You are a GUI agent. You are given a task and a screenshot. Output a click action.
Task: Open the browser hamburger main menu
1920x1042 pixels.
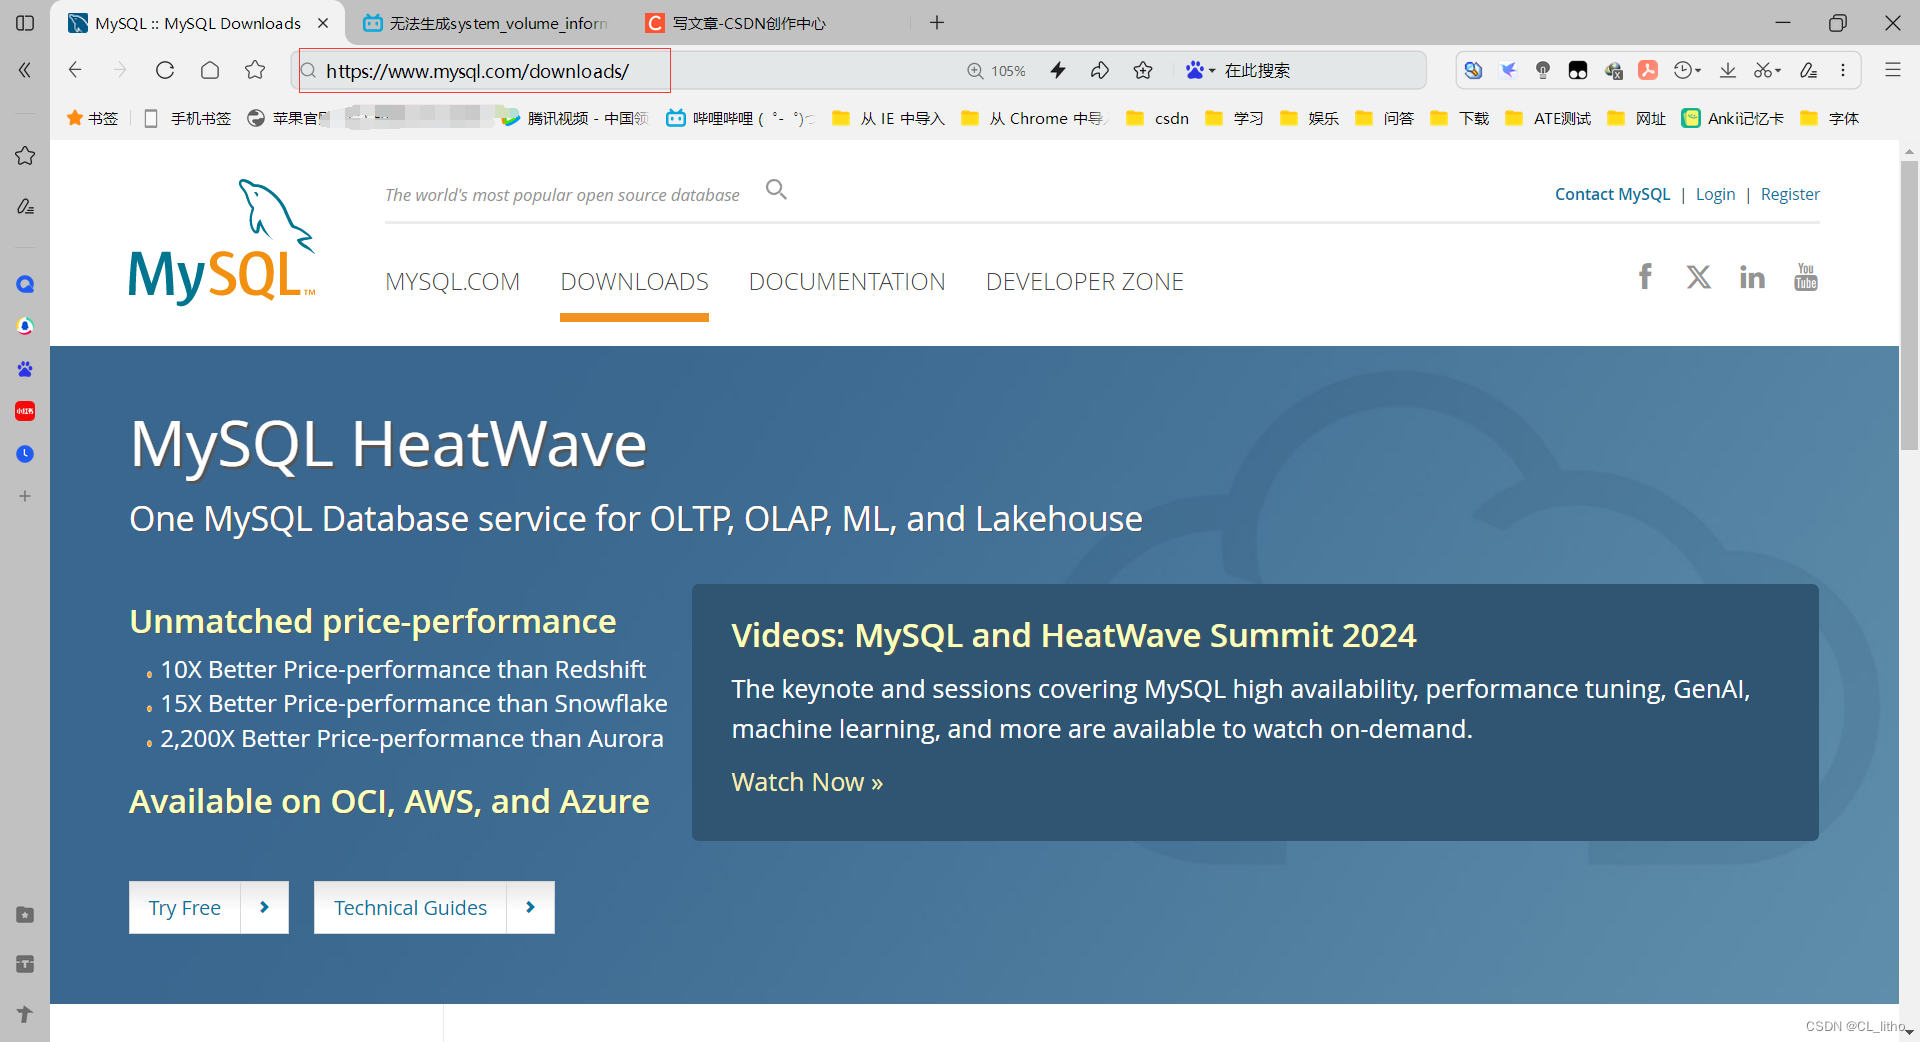1893,70
